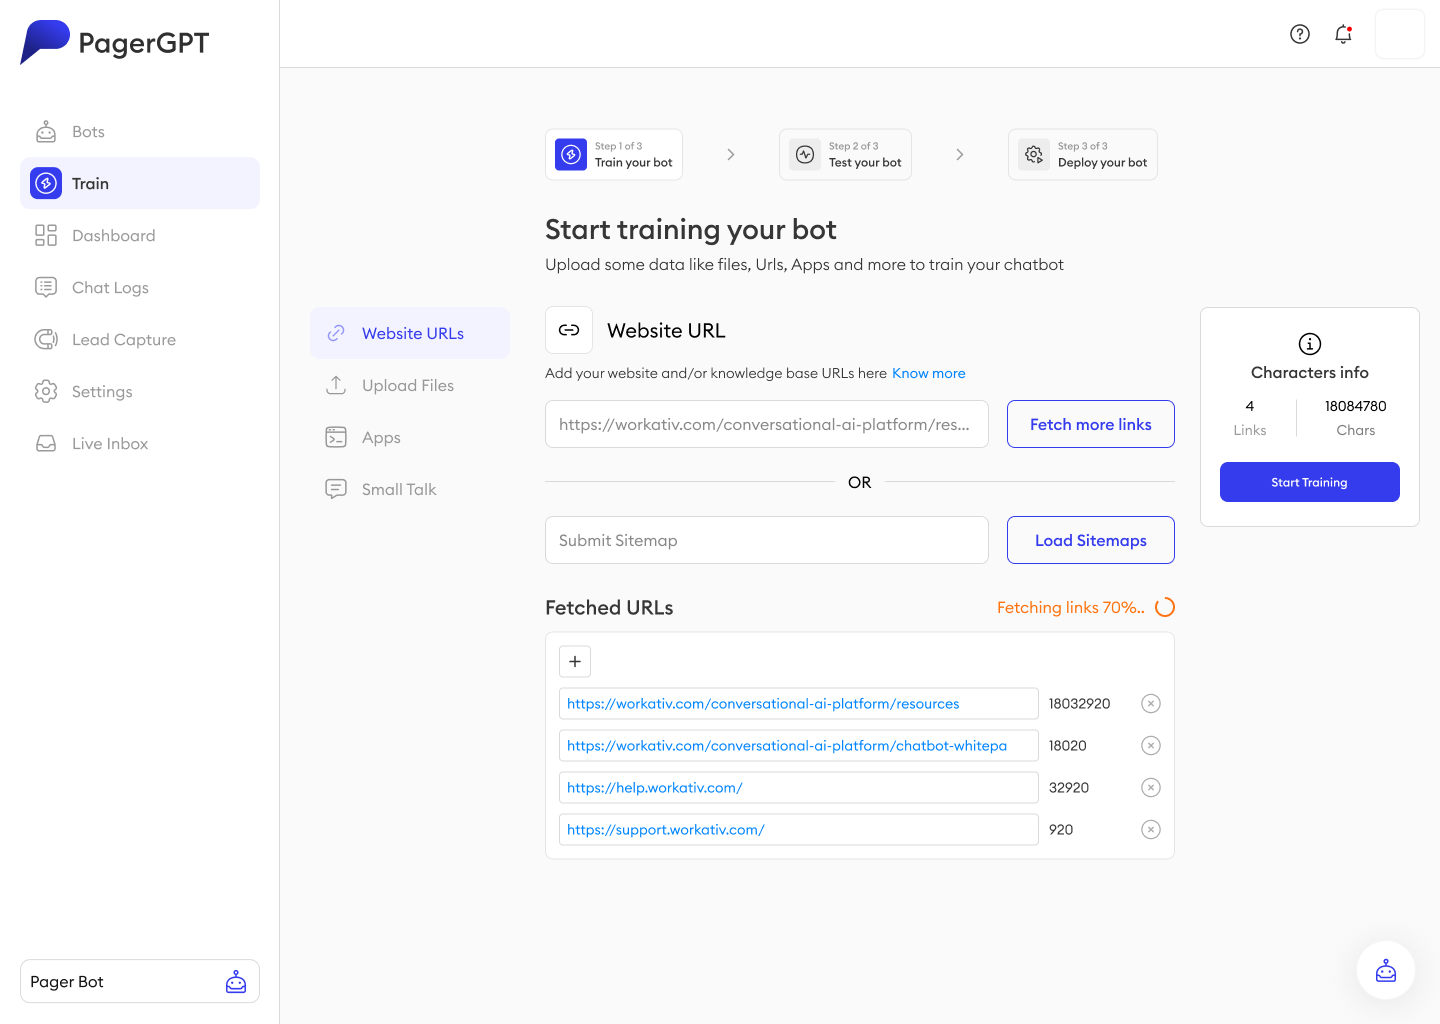Click Fetch more links button

1091,424
